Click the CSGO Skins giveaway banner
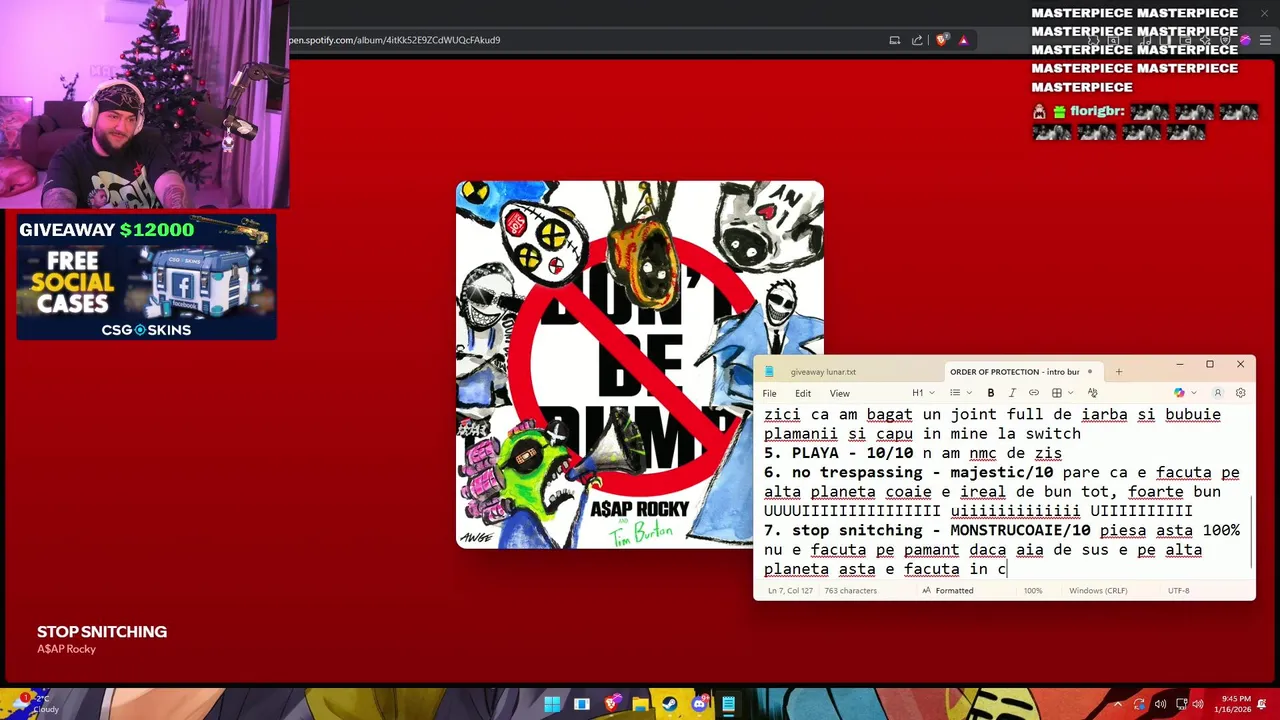Viewport: 1280px width, 720px height. point(147,277)
